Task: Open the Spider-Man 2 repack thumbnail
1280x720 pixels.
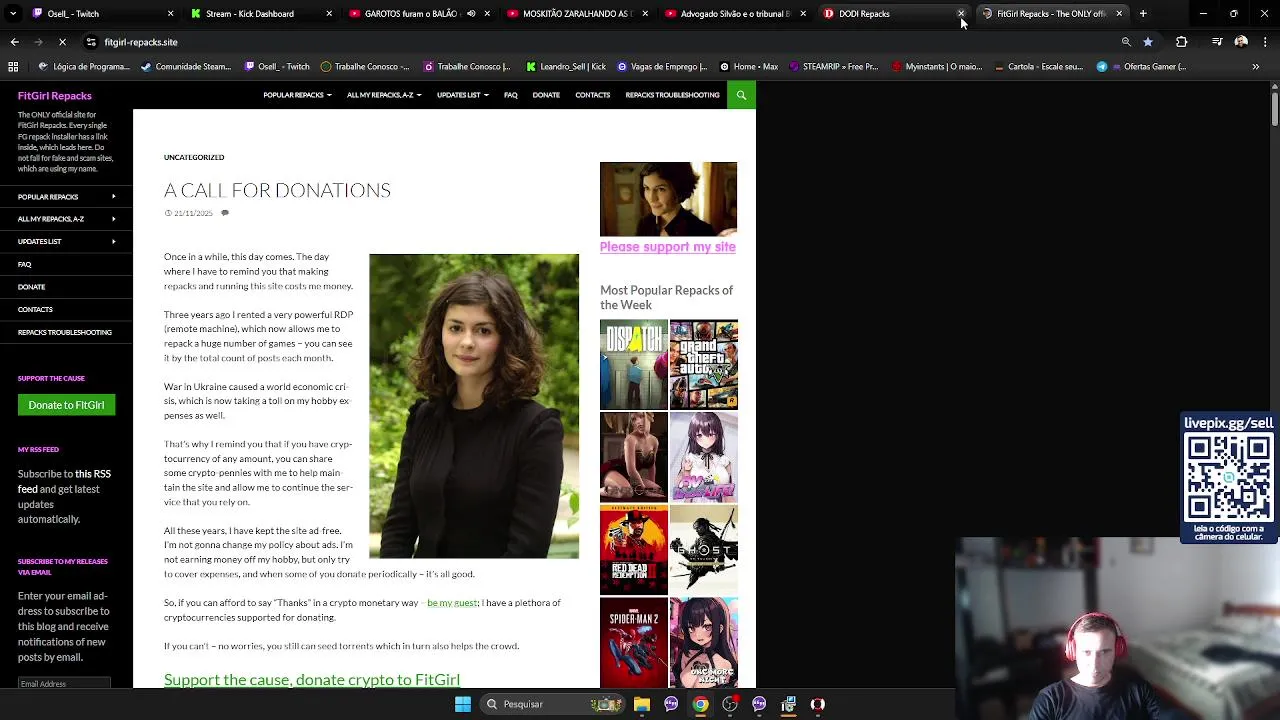Action: pyautogui.click(x=633, y=643)
